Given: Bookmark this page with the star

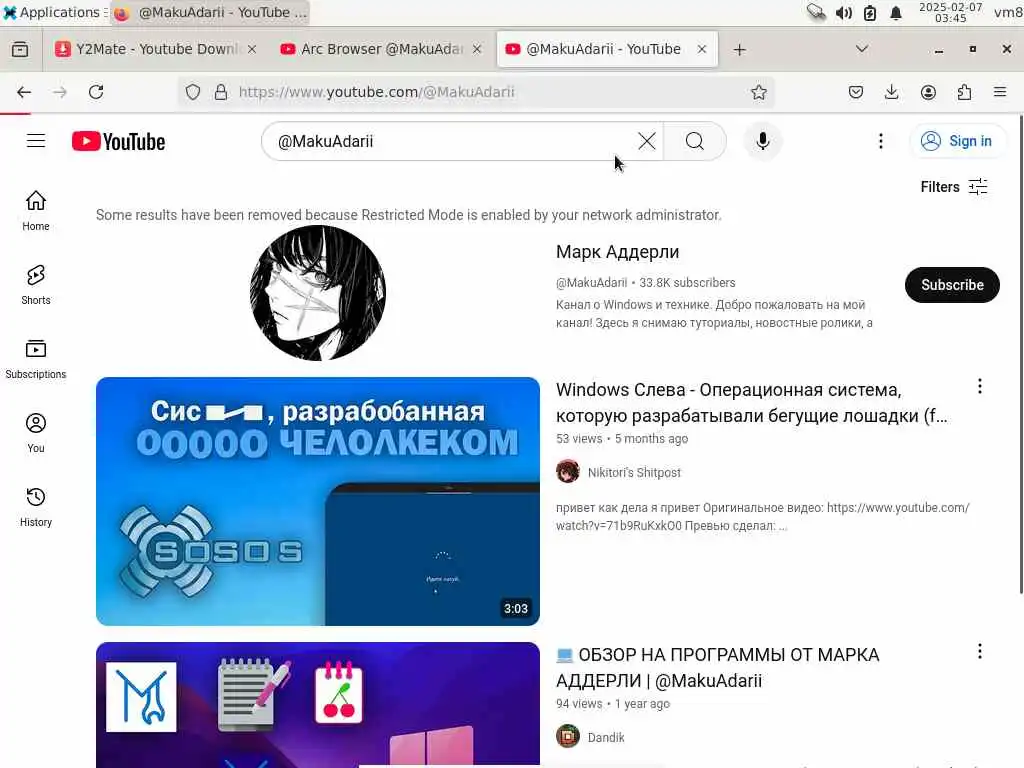Looking at the screenshot, I should (758, 92).
